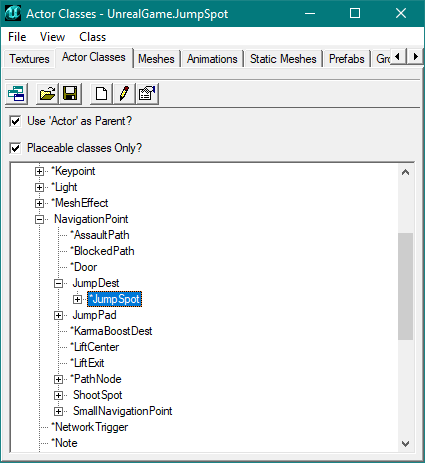Screen dimensions: 425x463
Task: Toggle Use 'Actor' as Parent checkbox
Action: coord(15,121)
